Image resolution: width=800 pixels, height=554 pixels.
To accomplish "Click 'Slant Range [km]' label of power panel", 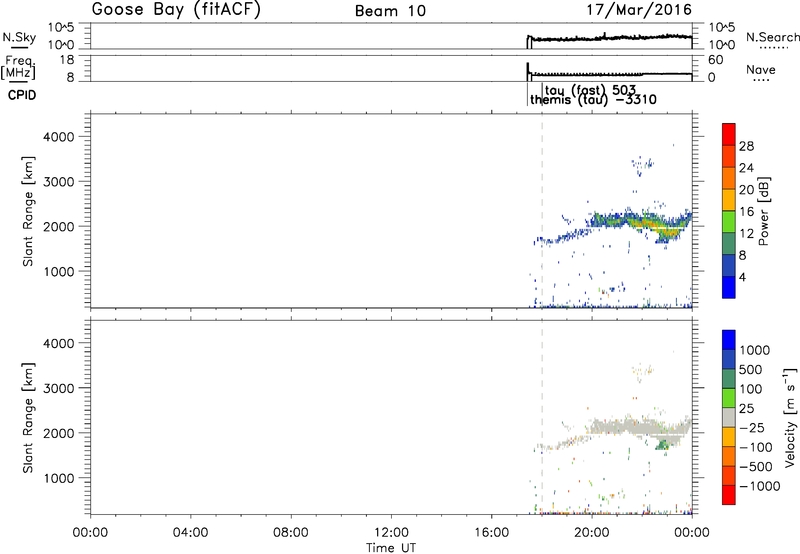I will [x=28, y=211].
